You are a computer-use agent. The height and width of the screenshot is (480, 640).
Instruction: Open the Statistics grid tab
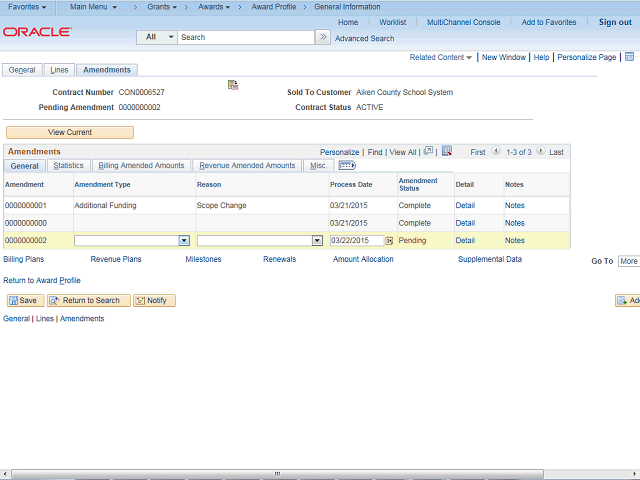[68, 165]
